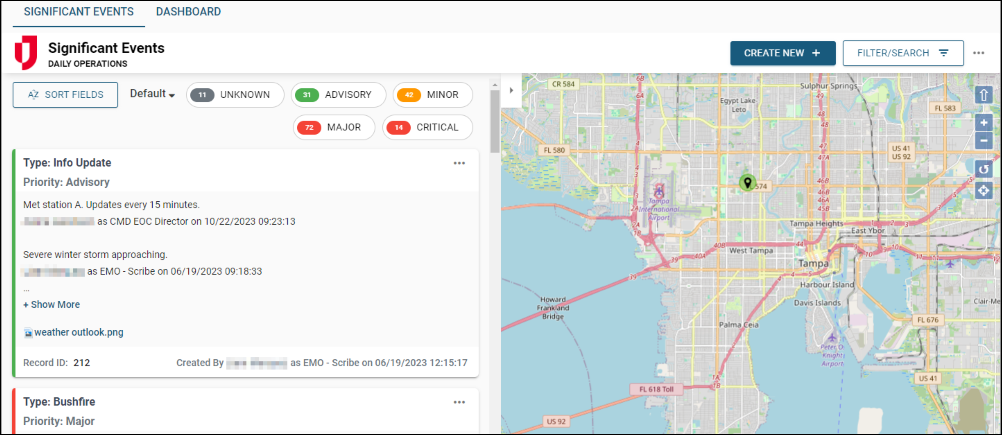Open the Default sort dropdown

[x=152, y=95]
